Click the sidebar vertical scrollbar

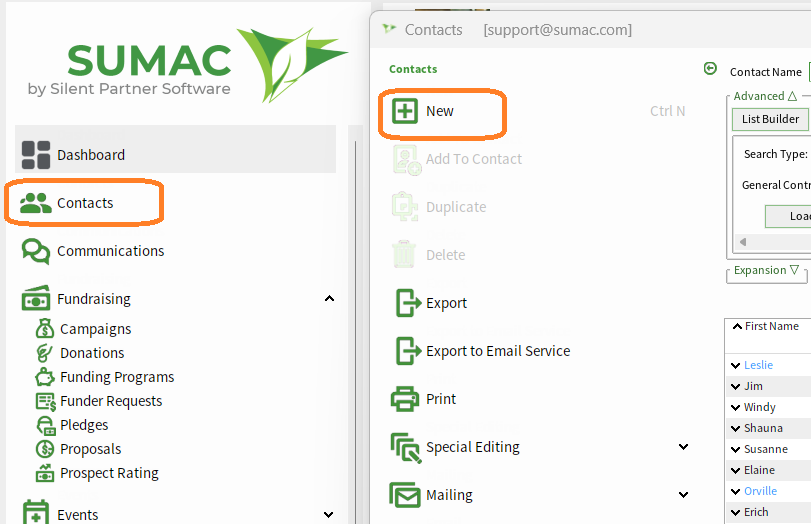(355, 331)
